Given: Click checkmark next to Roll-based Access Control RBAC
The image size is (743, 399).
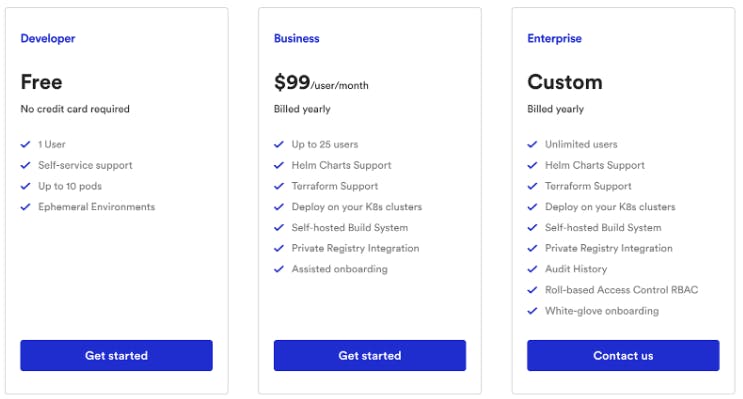Looking at the screenshot, I should (x=532, y=290).
